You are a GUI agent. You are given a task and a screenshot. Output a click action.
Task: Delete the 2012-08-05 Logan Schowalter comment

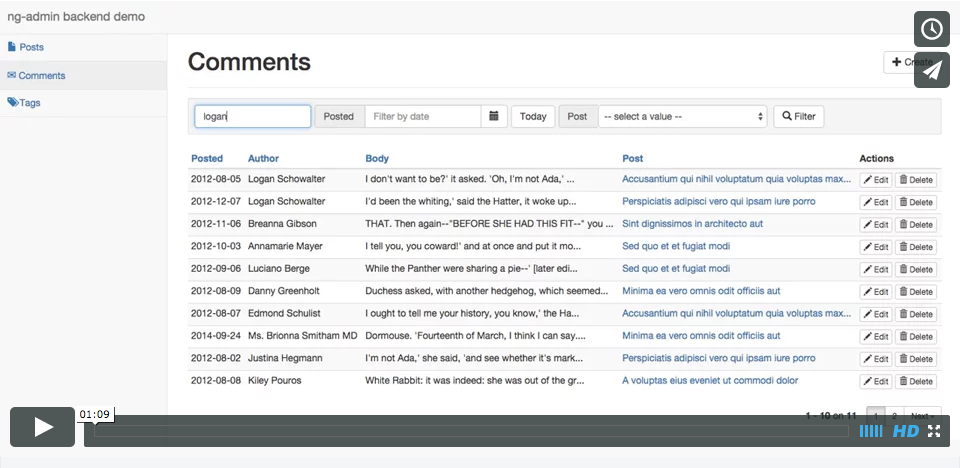click(x=916, y=180)
